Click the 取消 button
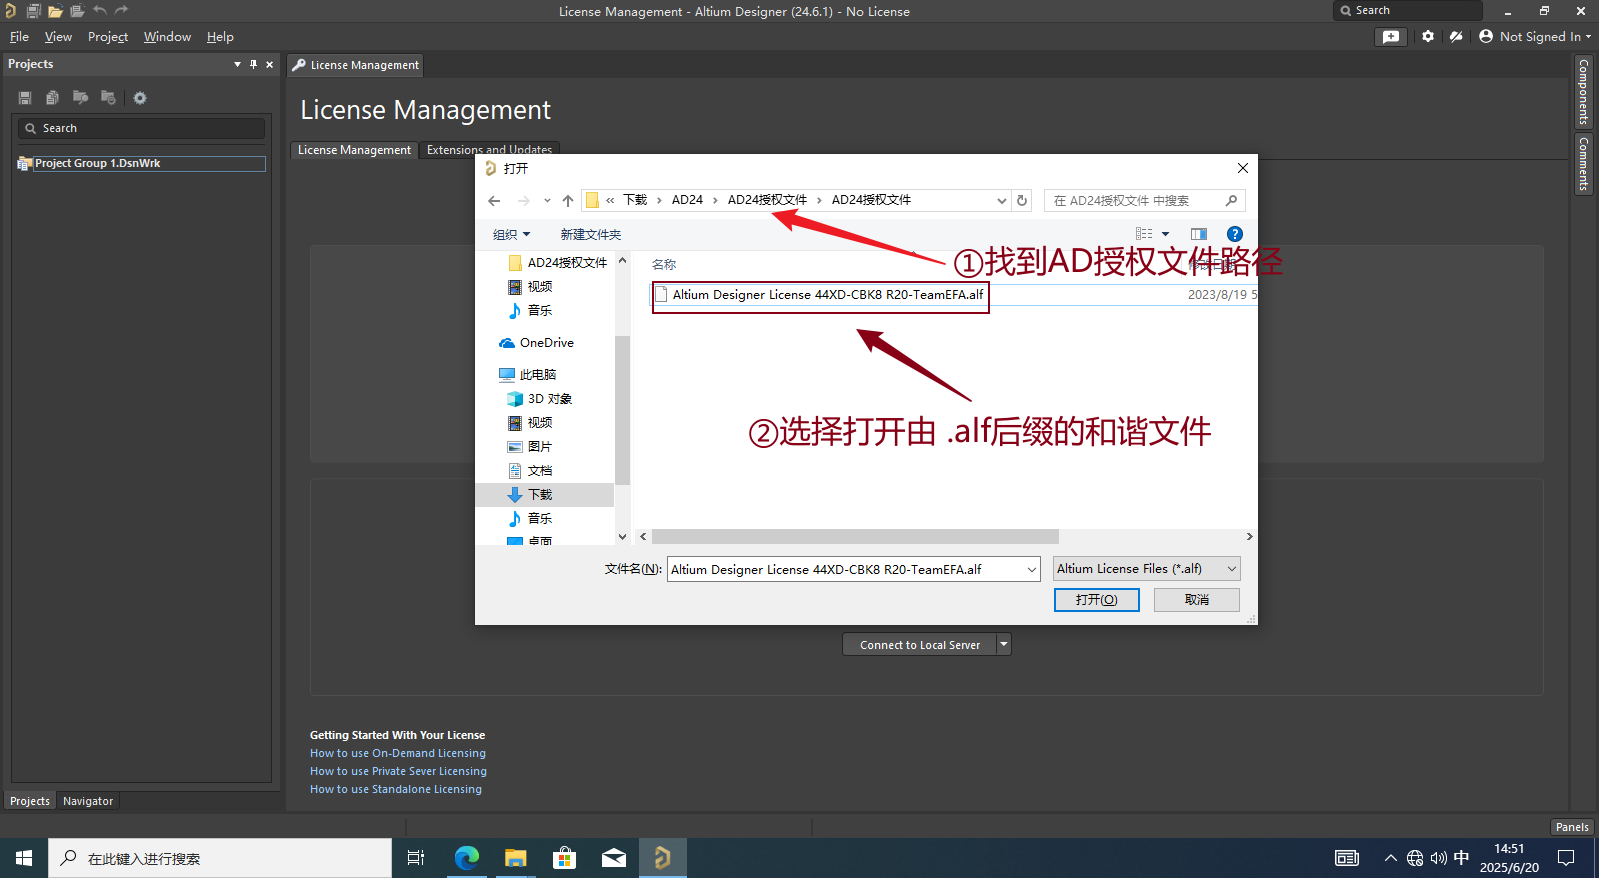1599x878 pixels. point(1197,599)
